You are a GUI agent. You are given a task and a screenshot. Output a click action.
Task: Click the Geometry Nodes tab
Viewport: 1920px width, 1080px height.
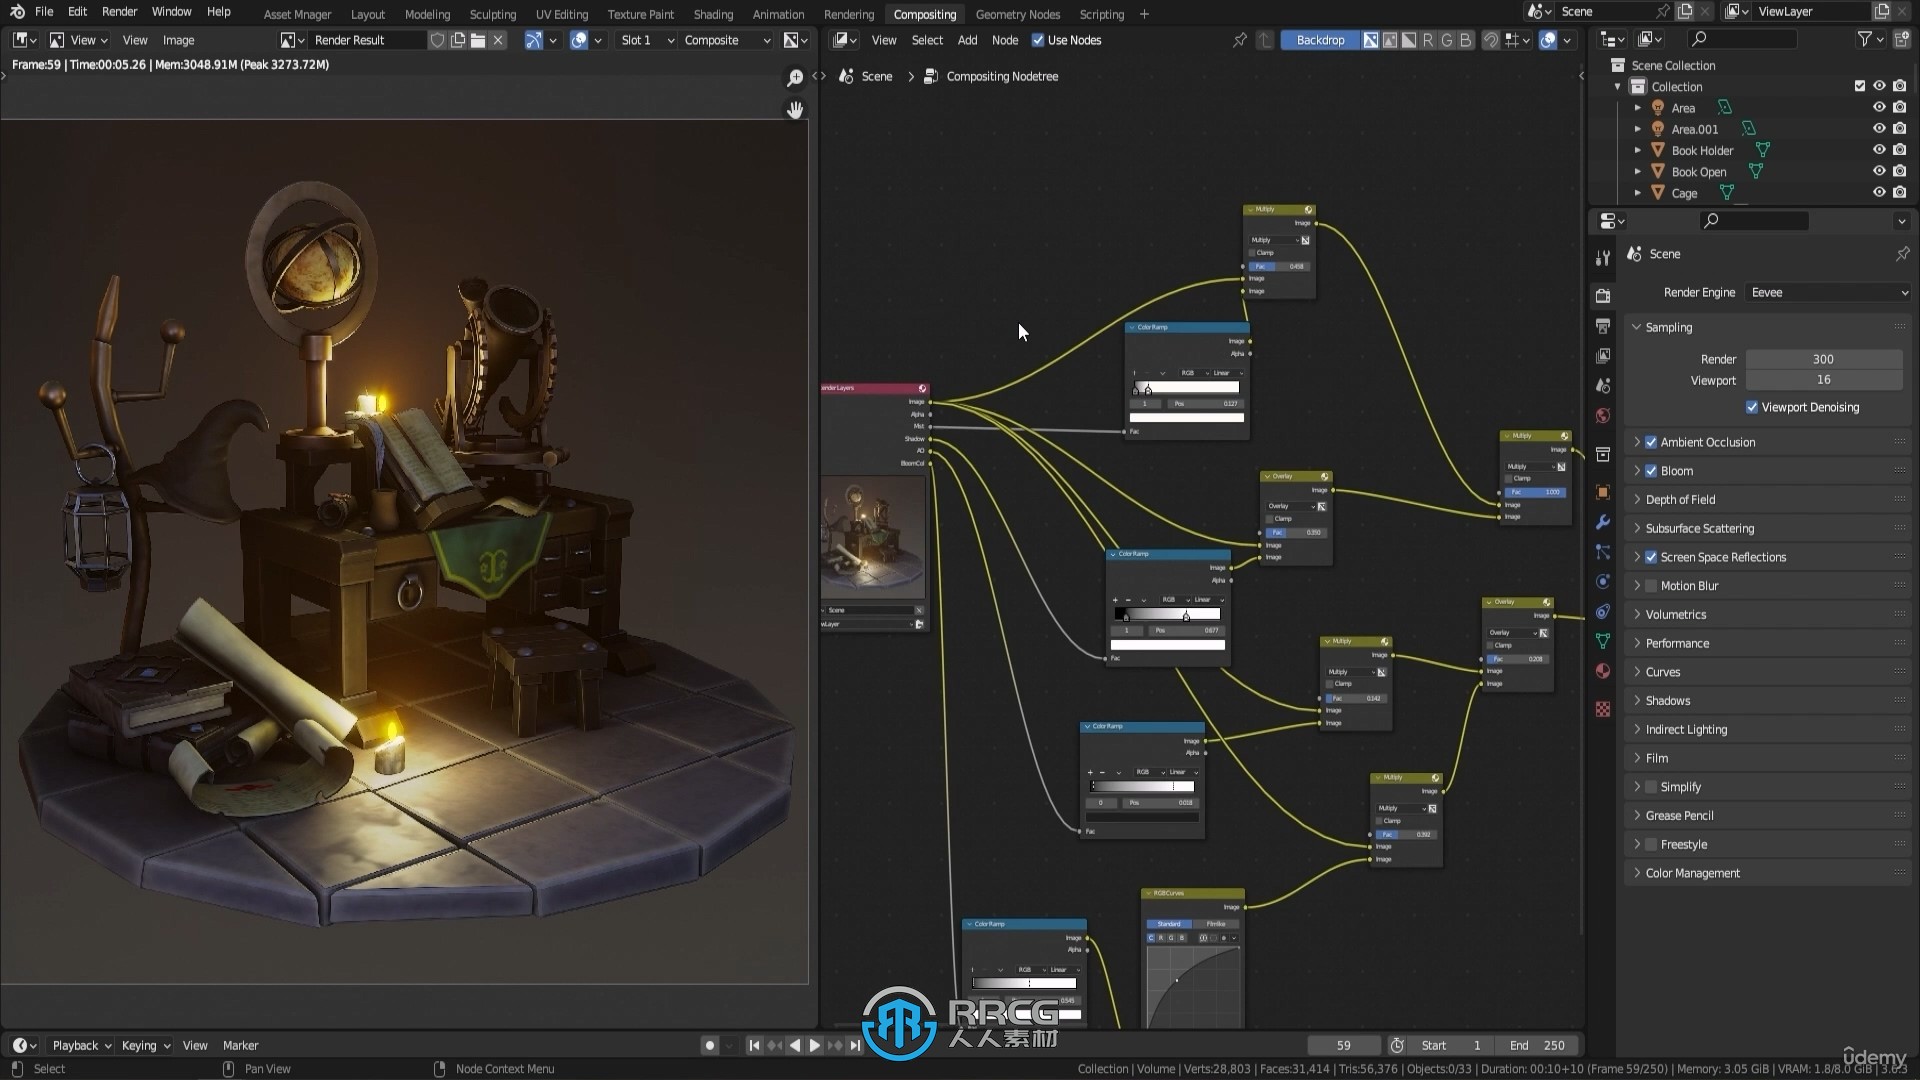1015,13
